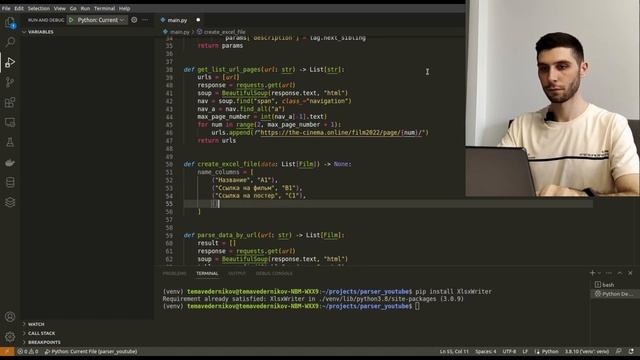Click the feedback icon in status bar
The height and width of the screenshot is (360, 640).
click(619, 351)
